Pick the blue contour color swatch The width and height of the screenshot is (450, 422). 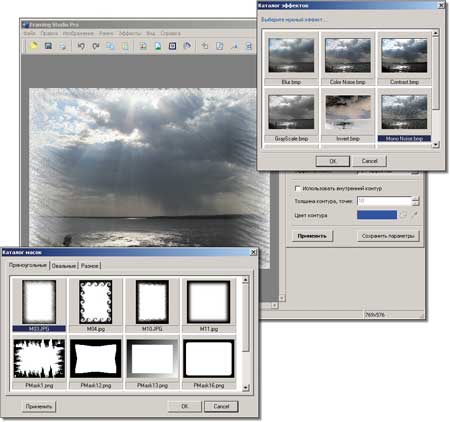[x=377, y=215]
